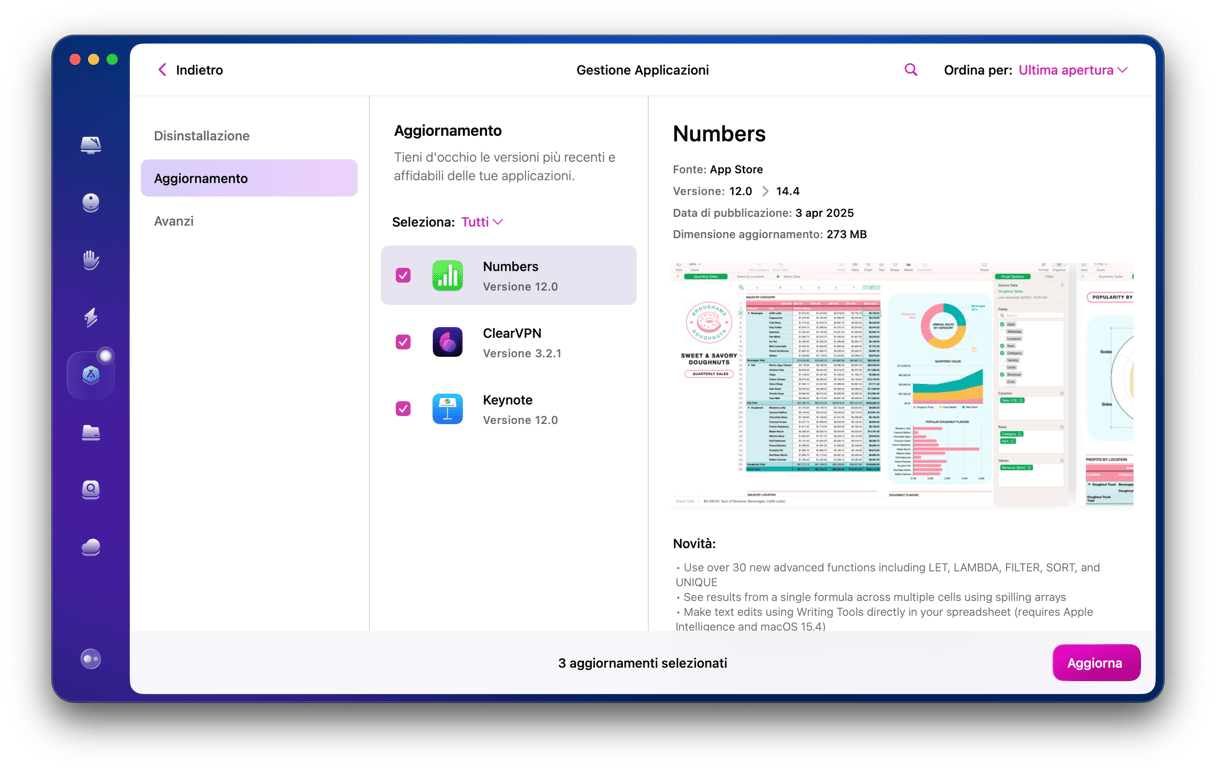Click the magnifying glass search icon
The image size is (1216, 771).
coord(911,70)
